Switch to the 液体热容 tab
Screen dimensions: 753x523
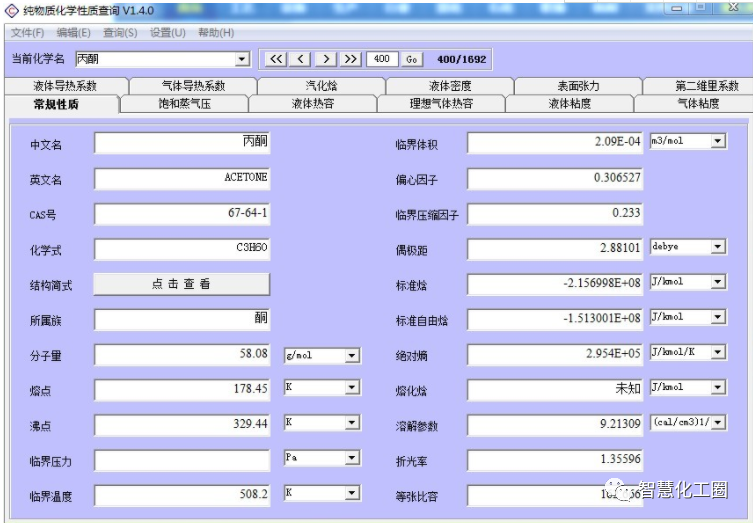click(313, 104)
